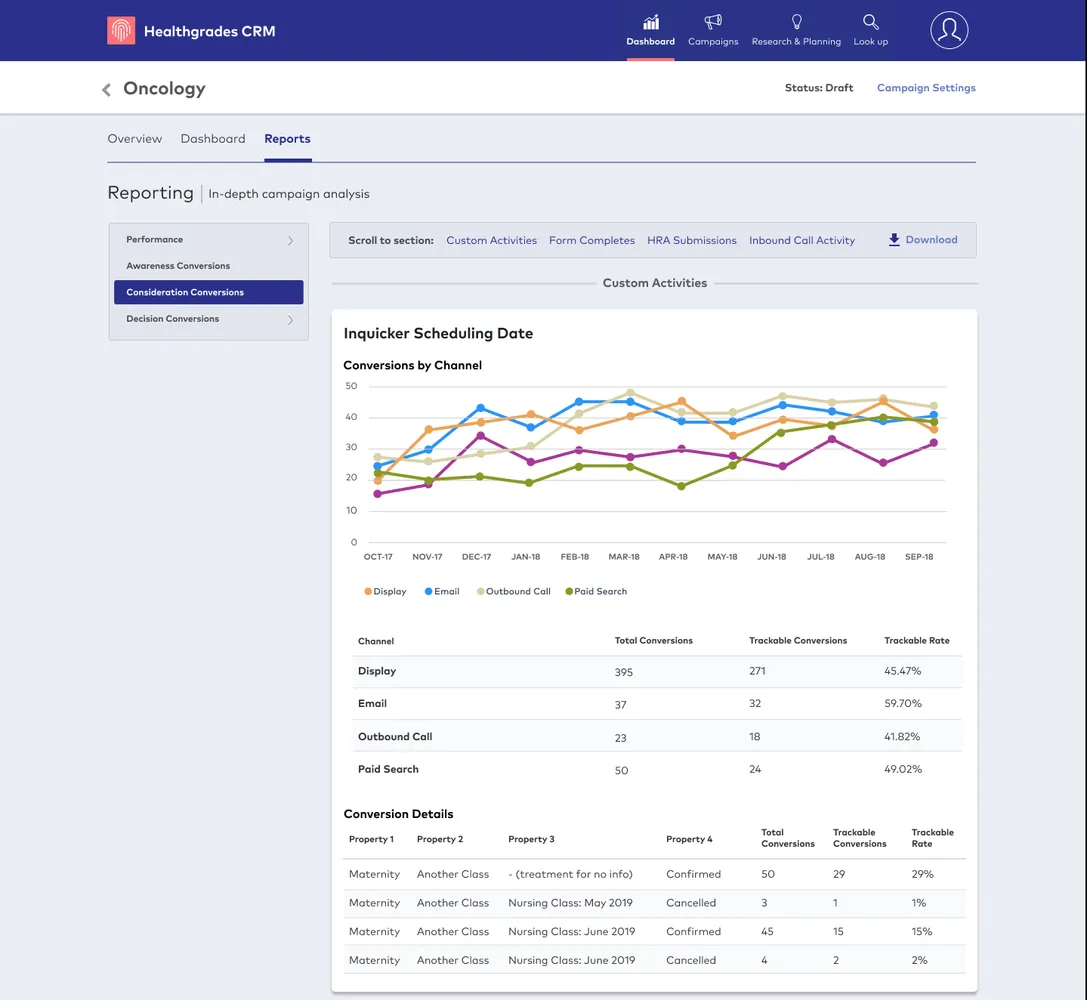Toggle the Display series in chart legend
This screenshot has width=1087, height=1000.
[x=385, y=592]
